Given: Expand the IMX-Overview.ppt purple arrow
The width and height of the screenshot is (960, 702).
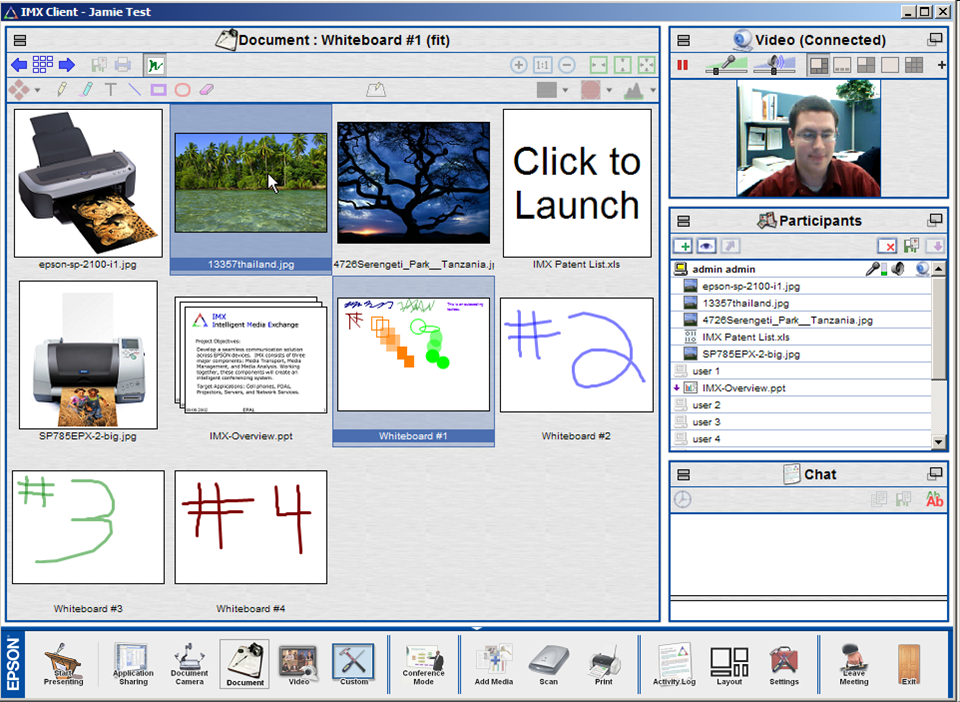Looking at the screenshot, I should point(677,387).
